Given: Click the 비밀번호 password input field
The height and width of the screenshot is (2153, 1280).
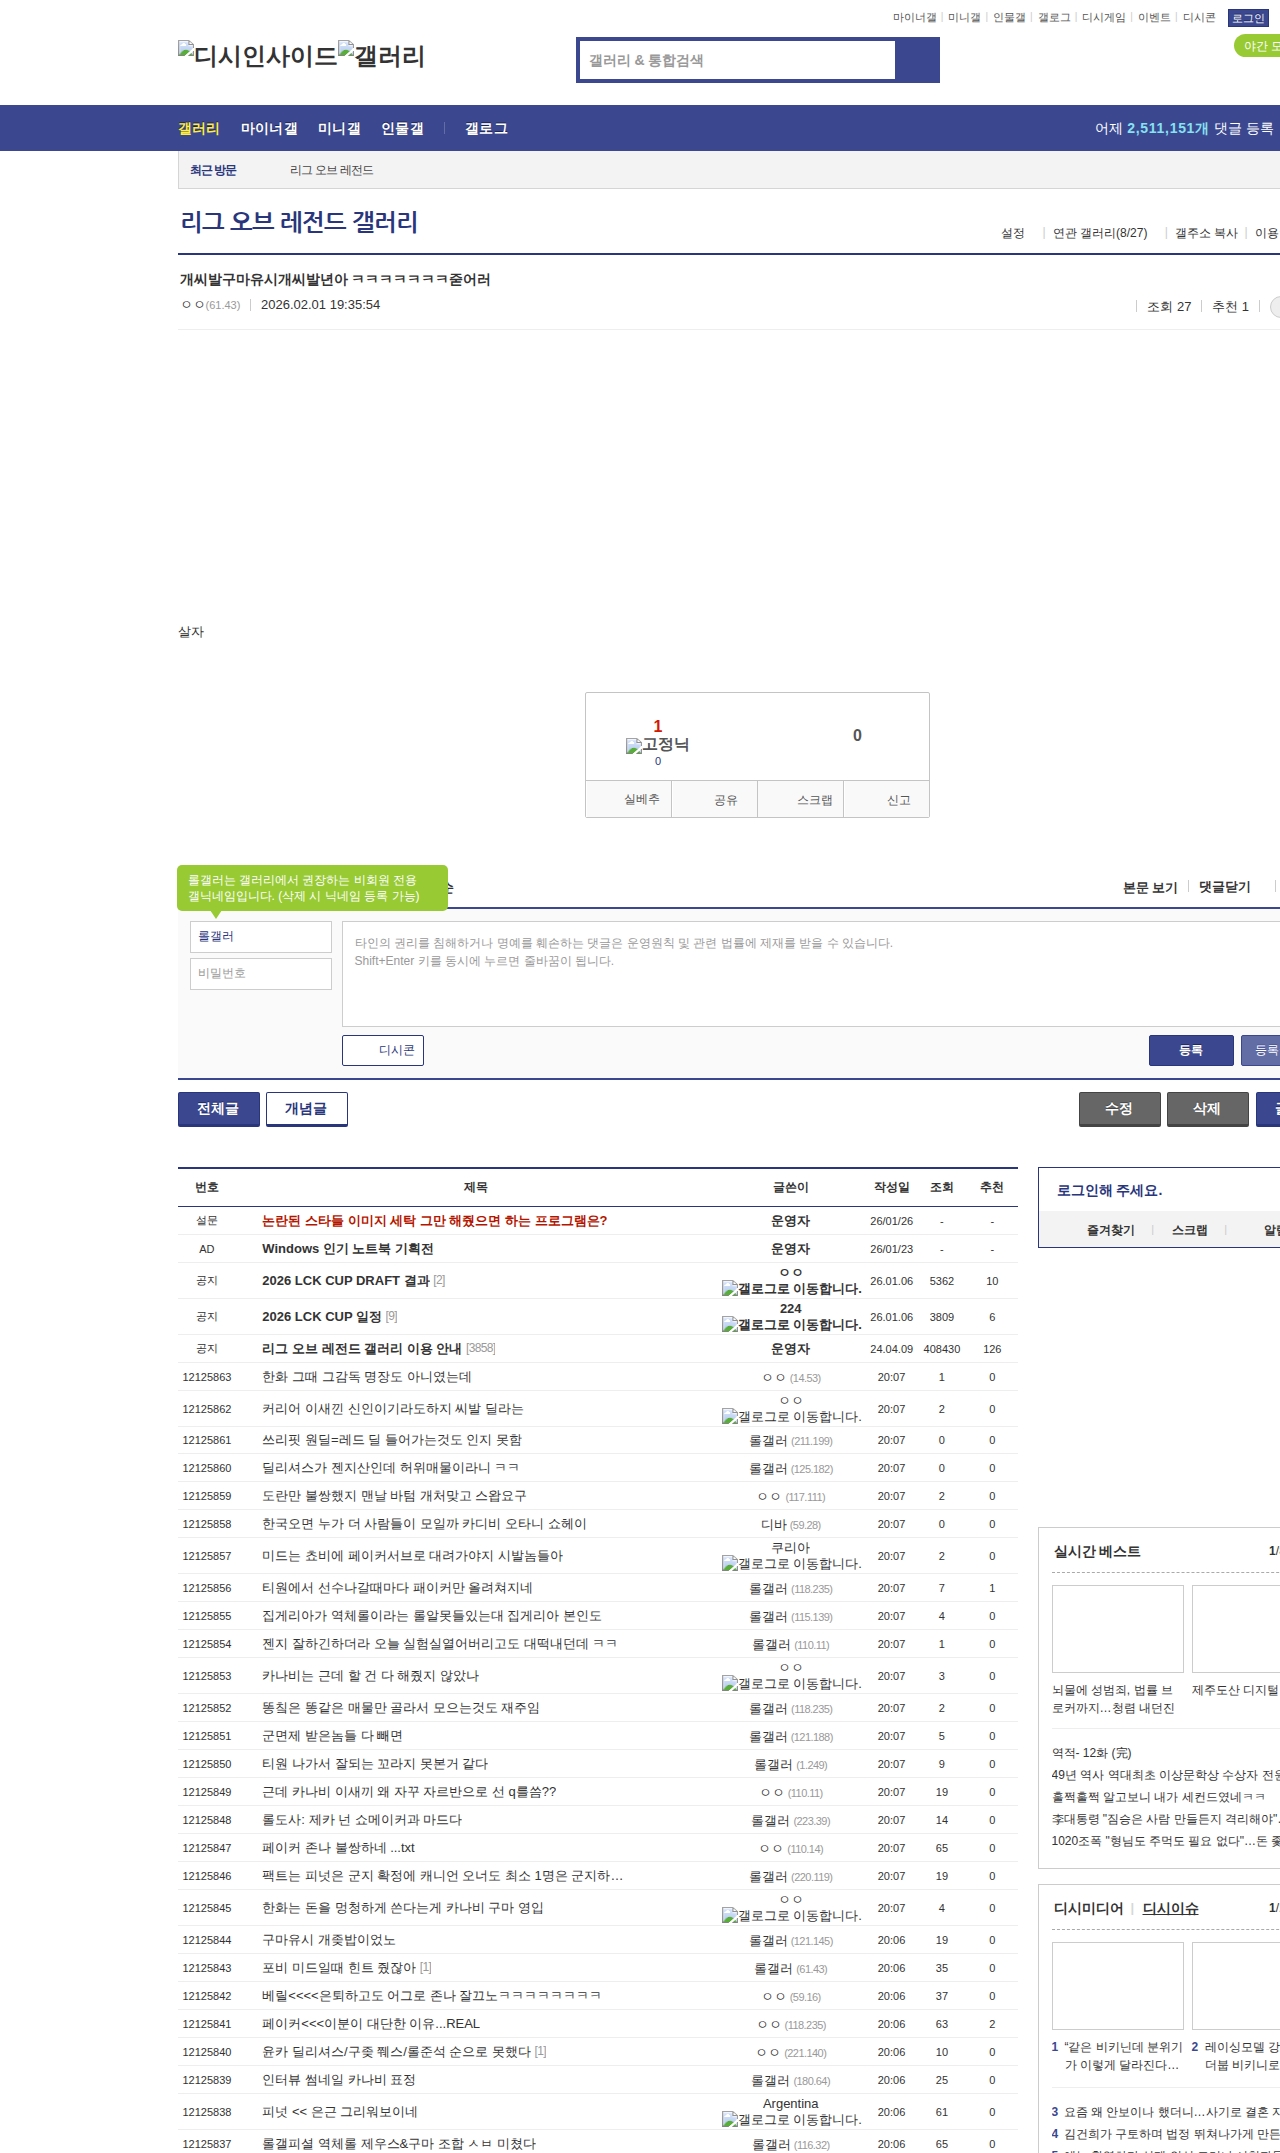Looking at the screenshot, I should pos(260,973).
